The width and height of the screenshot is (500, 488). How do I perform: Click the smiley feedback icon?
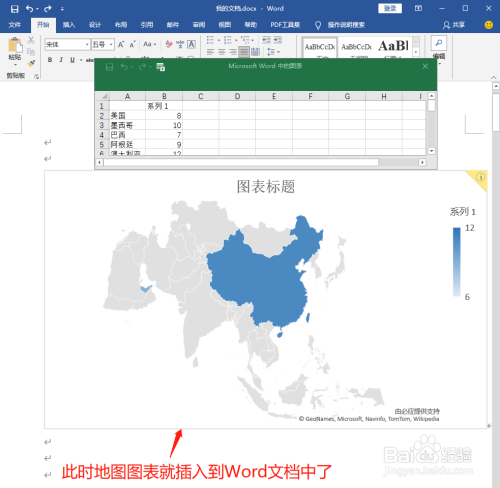489,25
